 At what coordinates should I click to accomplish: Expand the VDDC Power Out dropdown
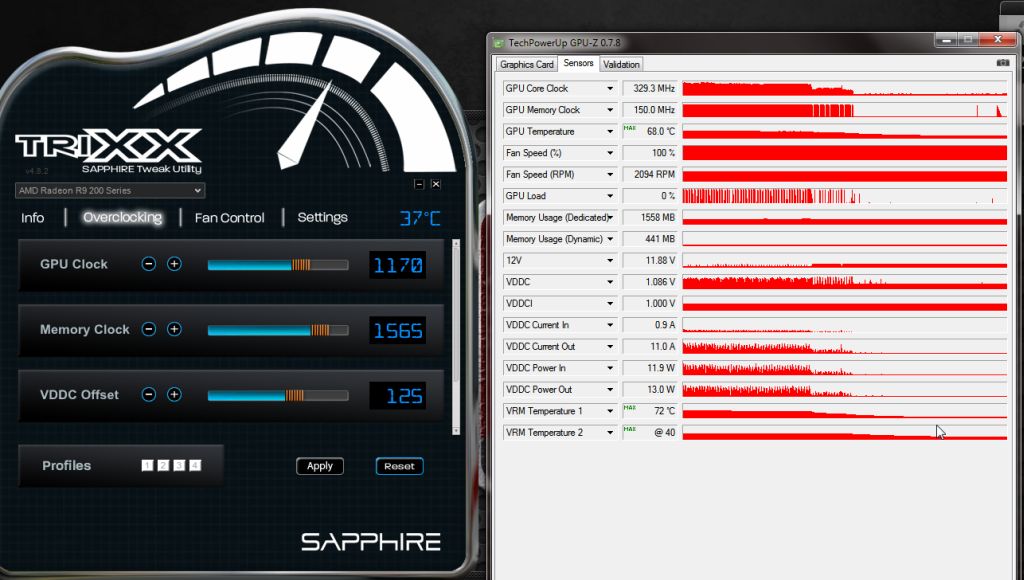[x=610, y=390]
